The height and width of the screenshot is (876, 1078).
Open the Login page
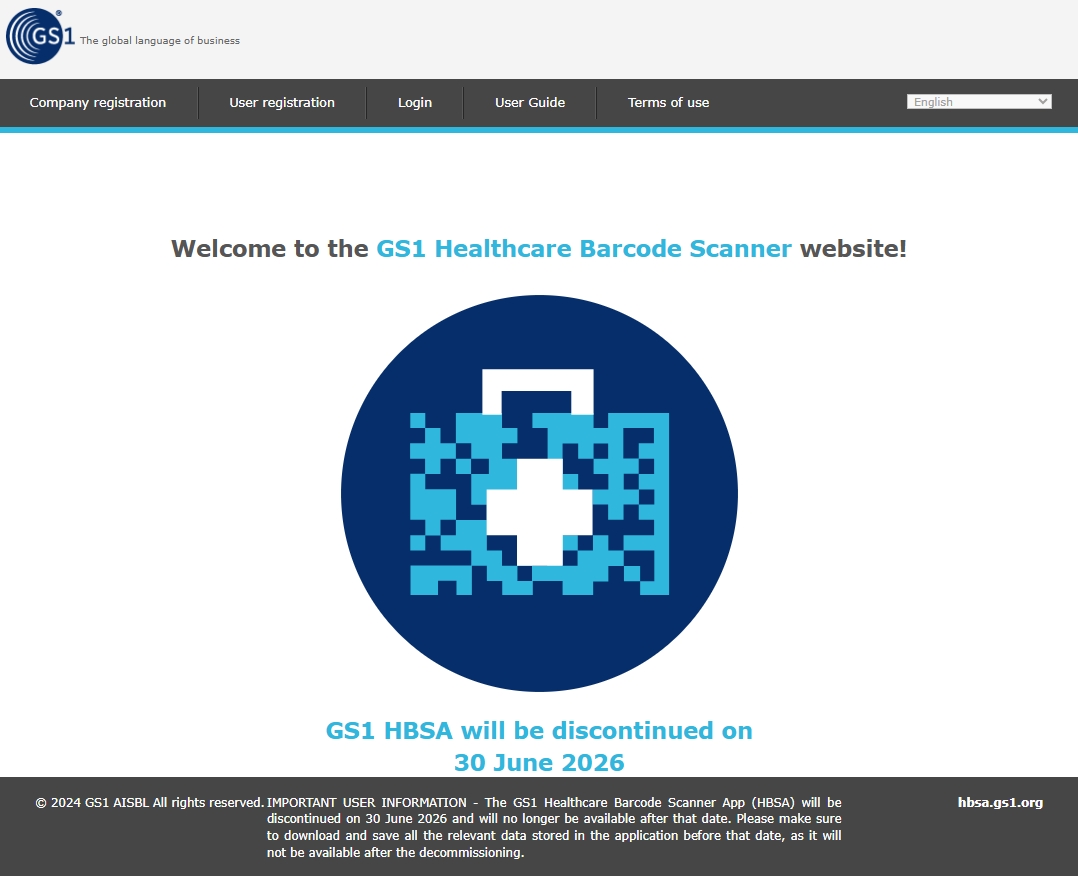point(415,102)
